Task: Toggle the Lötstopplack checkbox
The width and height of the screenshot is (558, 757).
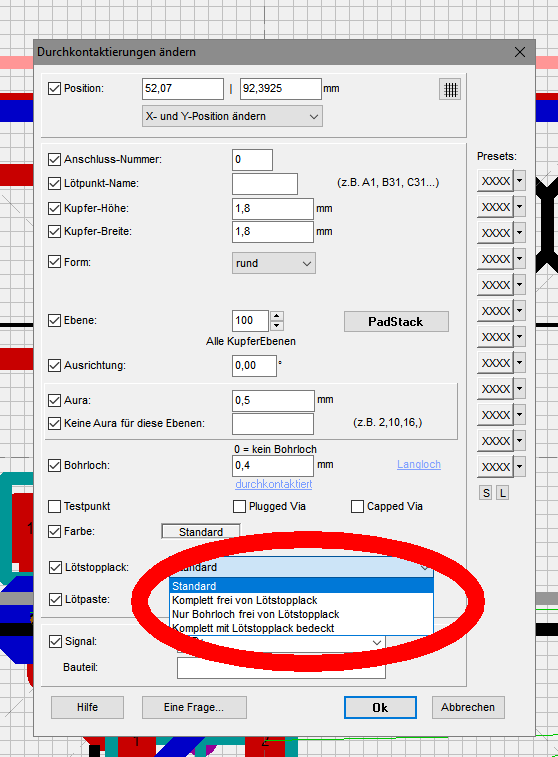Action: 56,567
